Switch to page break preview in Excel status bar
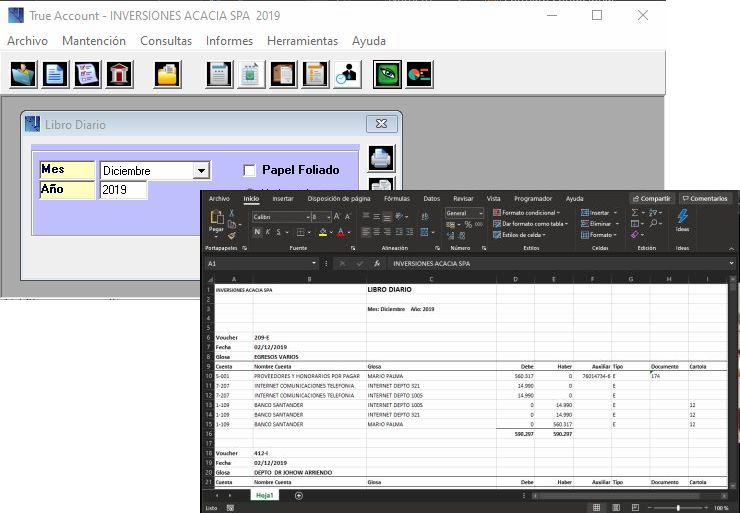Image resolution: width=740 pixels, height=513 pixels. point(635,507)
